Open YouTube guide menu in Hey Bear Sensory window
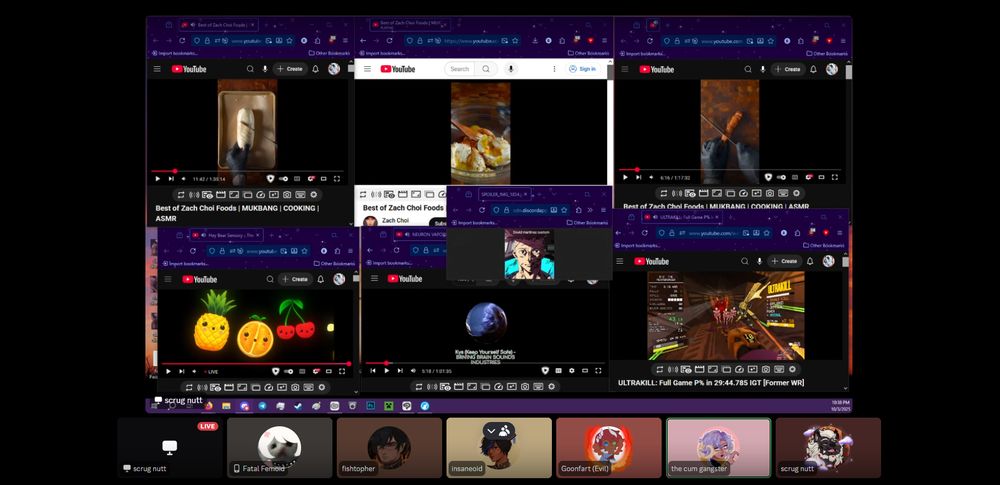Viewport: 1000px width, 485px height. (x=168, y=279)
